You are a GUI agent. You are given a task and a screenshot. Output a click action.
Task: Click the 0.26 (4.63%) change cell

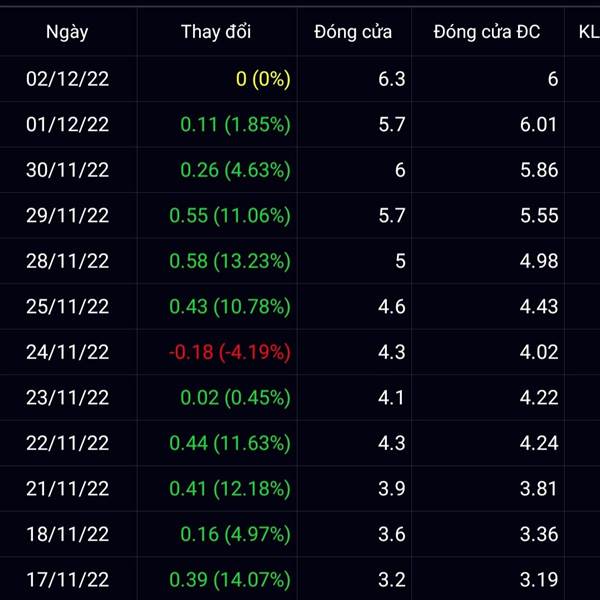coord(235,170)
